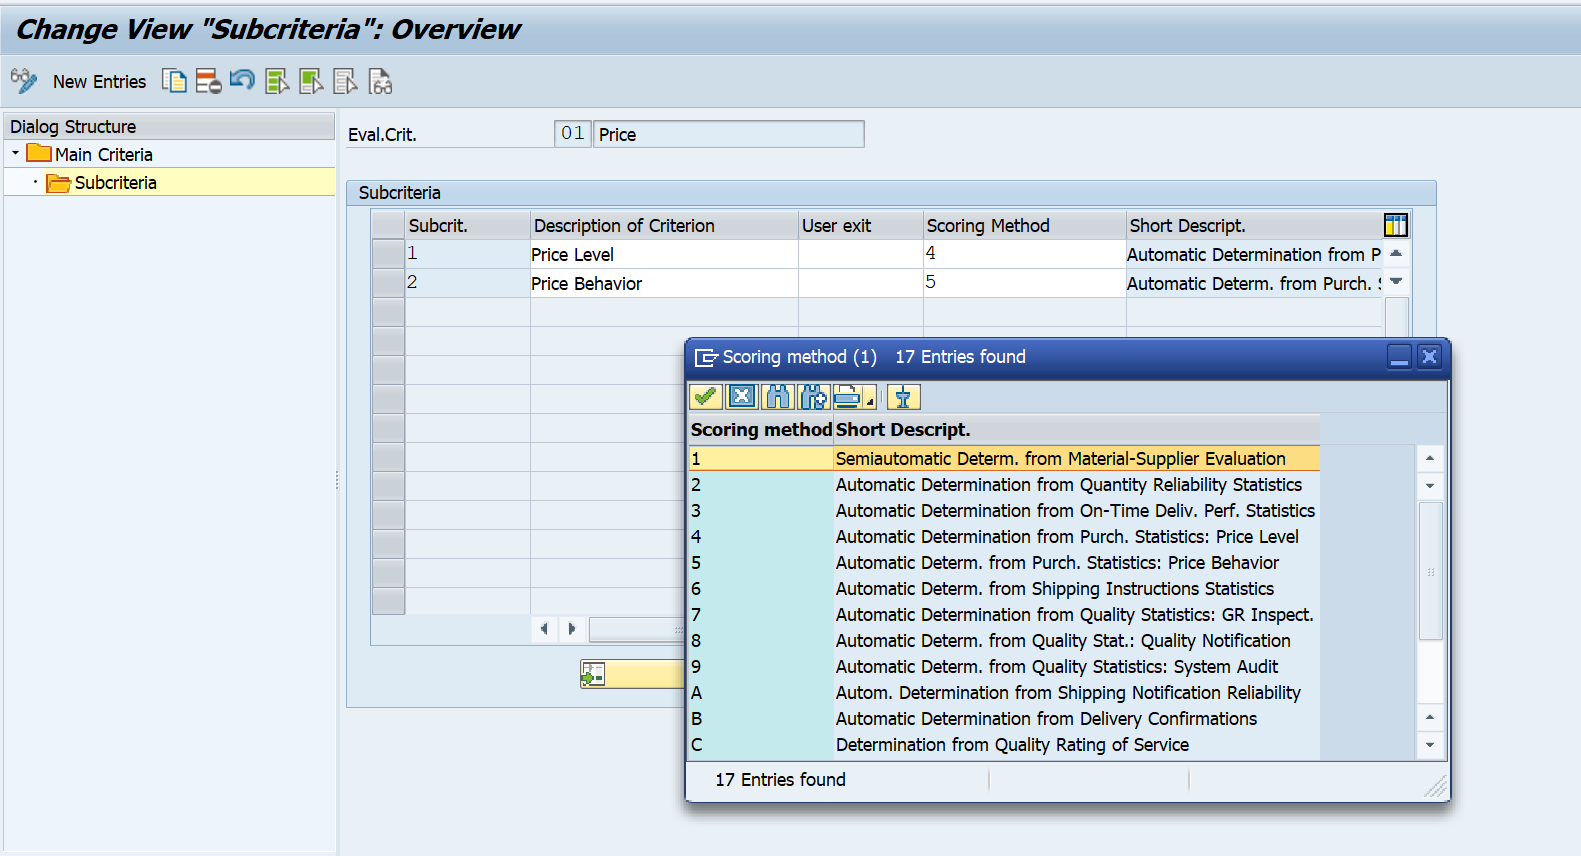This screenshot has height=856, width=1581.
Task: Click scroll-down arrow below the top dialog arrow
Action: (1430, 486)
